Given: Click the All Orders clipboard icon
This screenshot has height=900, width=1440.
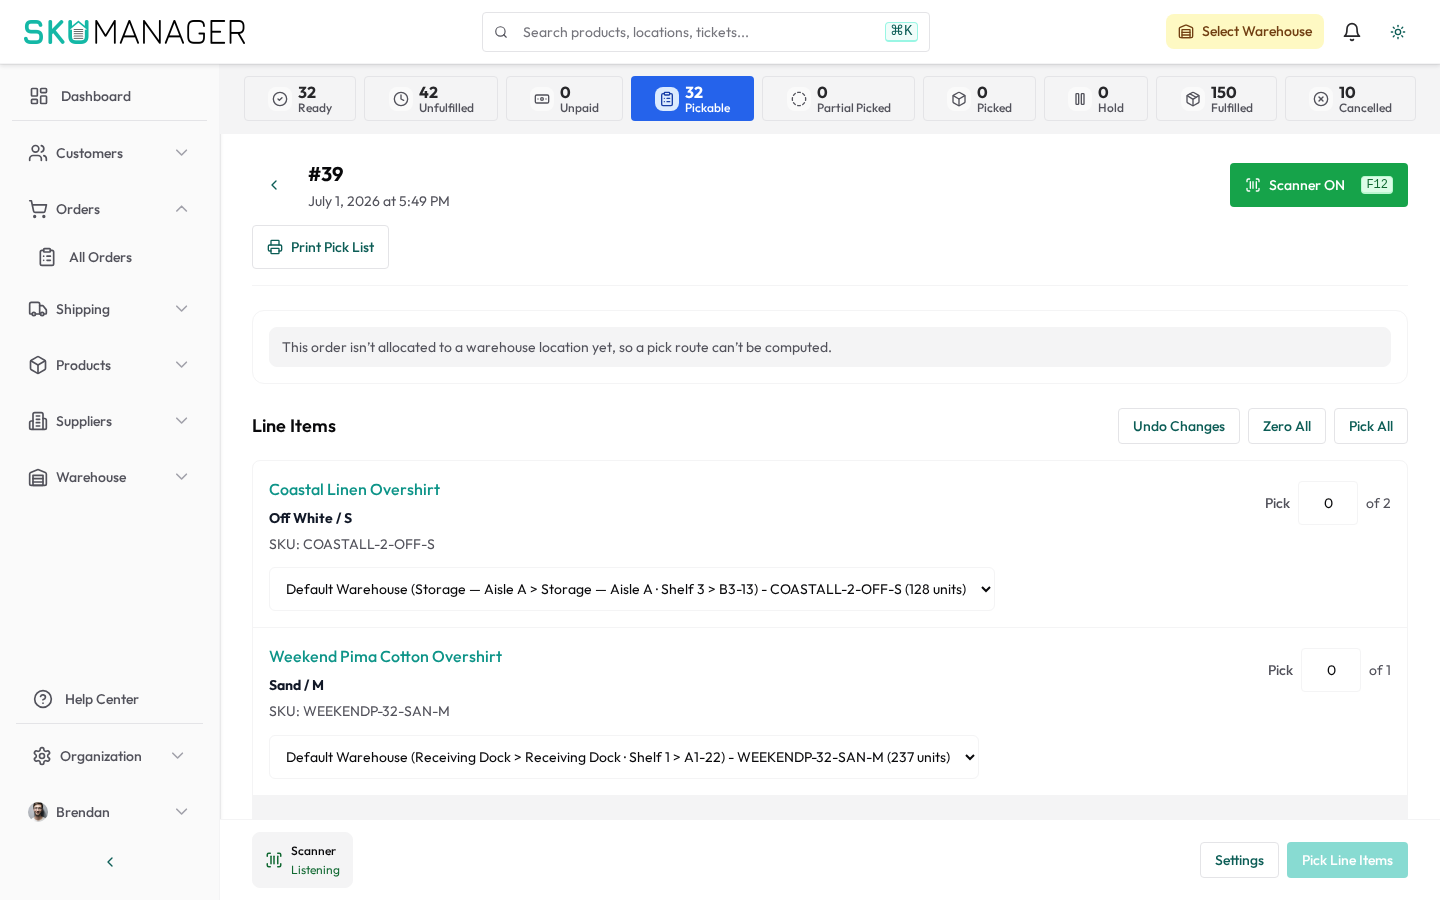Looking at the screenshot, I should [47, 257].
